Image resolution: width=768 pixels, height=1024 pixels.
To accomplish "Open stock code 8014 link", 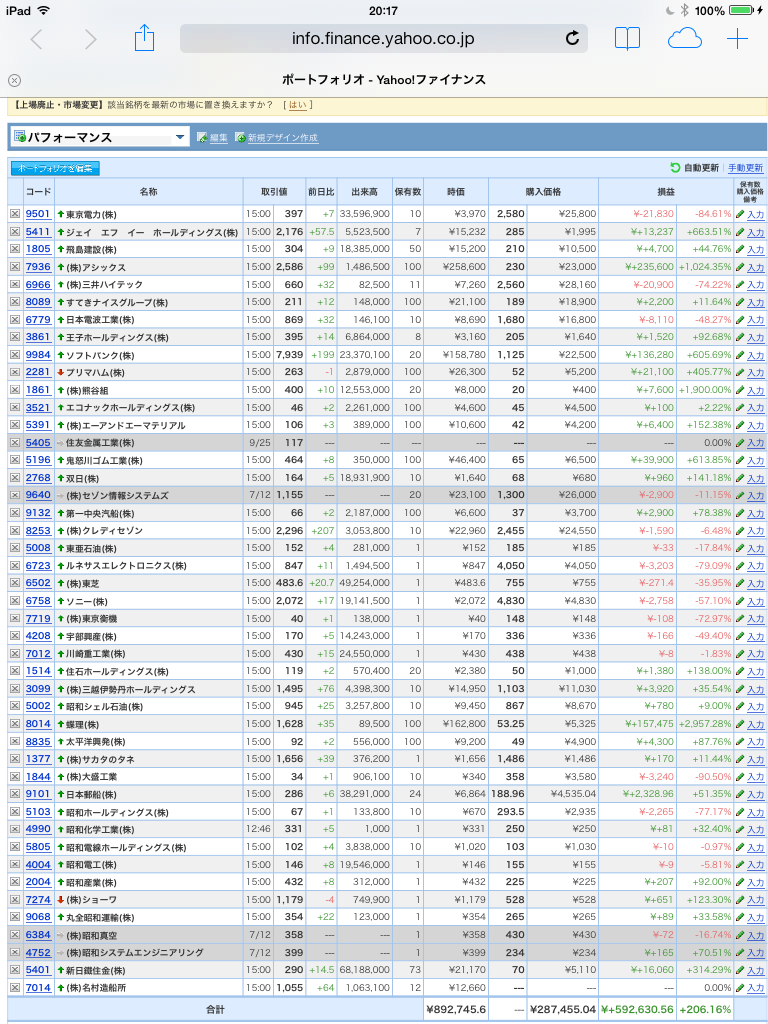I will [x=38, y=724].
